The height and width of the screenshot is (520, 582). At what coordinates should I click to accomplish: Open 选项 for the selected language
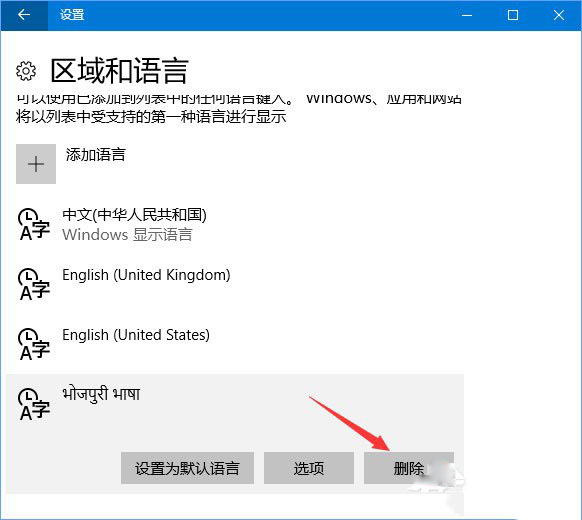[x=309, y=468]
